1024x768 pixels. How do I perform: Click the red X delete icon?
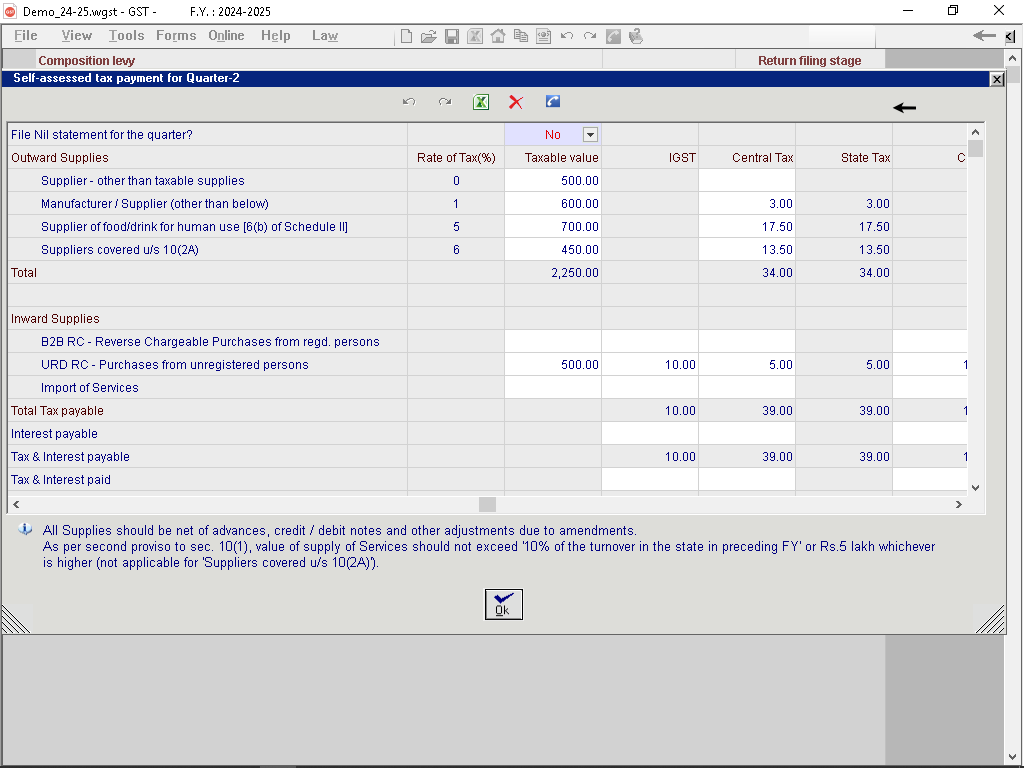click(516, 102)
